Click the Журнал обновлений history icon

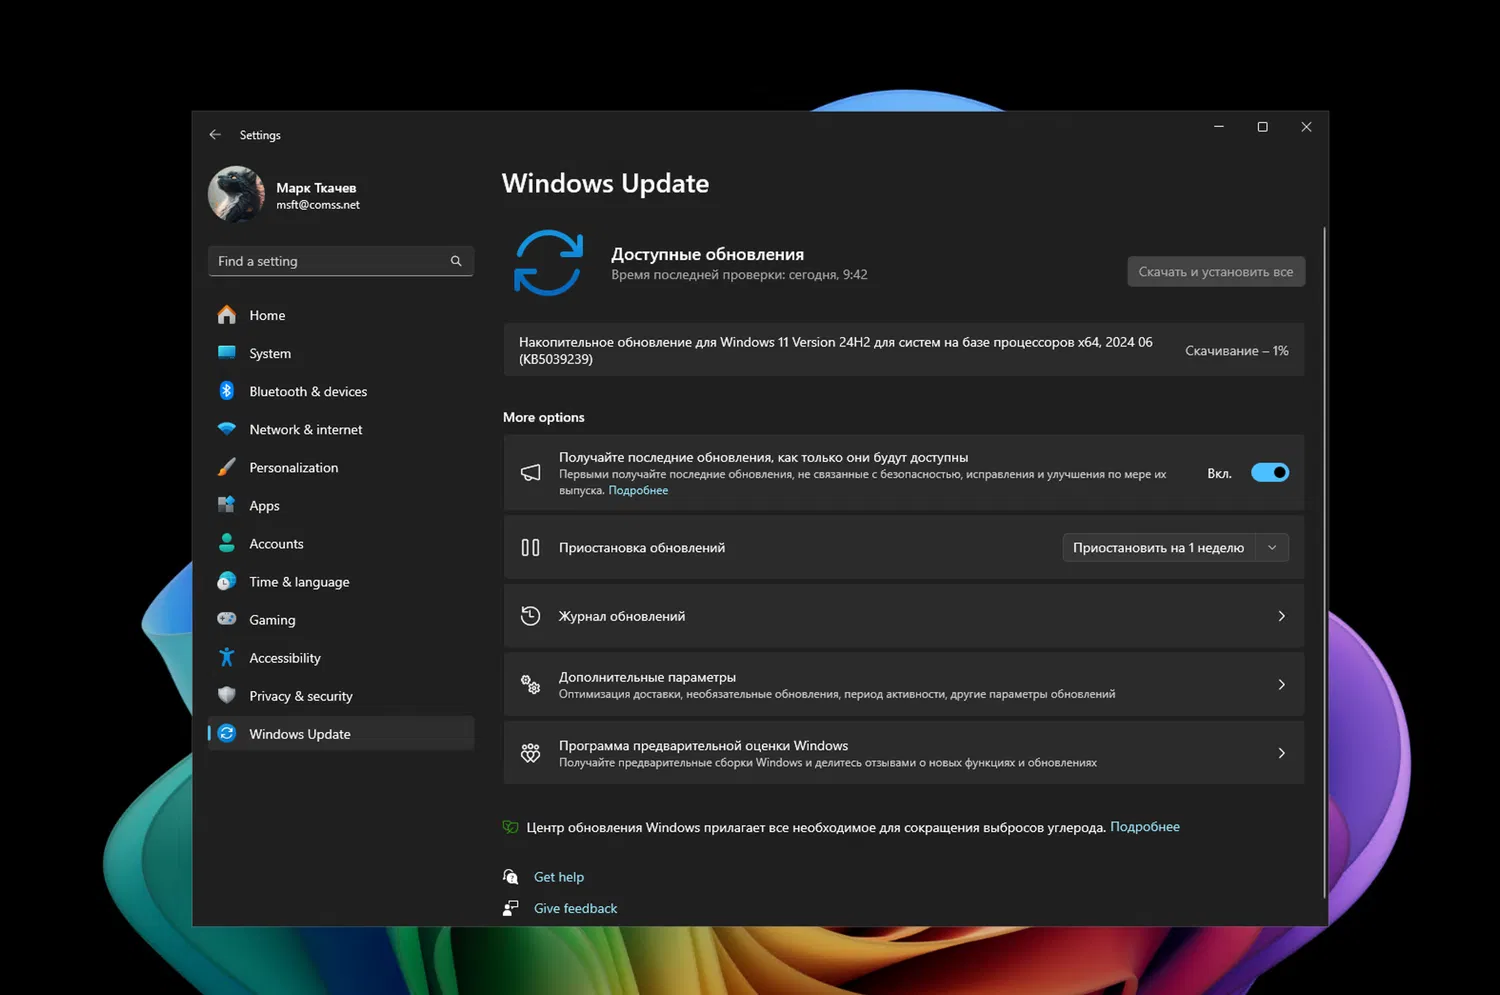point(531,616)
